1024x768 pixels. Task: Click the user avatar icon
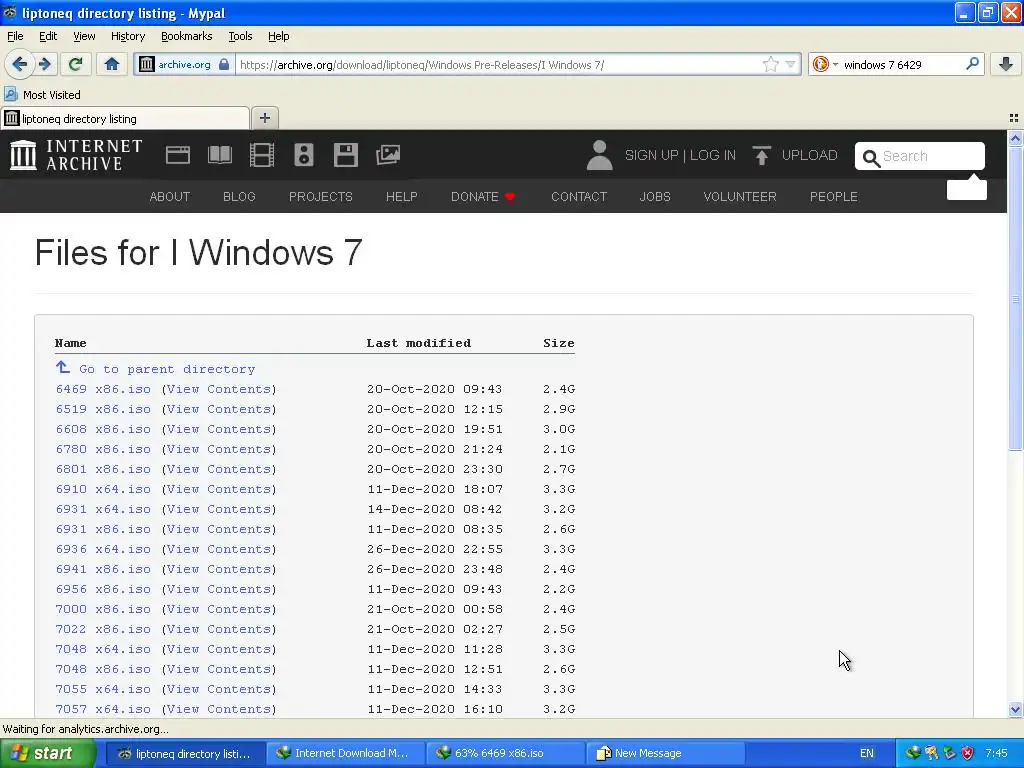coord(600,155)
